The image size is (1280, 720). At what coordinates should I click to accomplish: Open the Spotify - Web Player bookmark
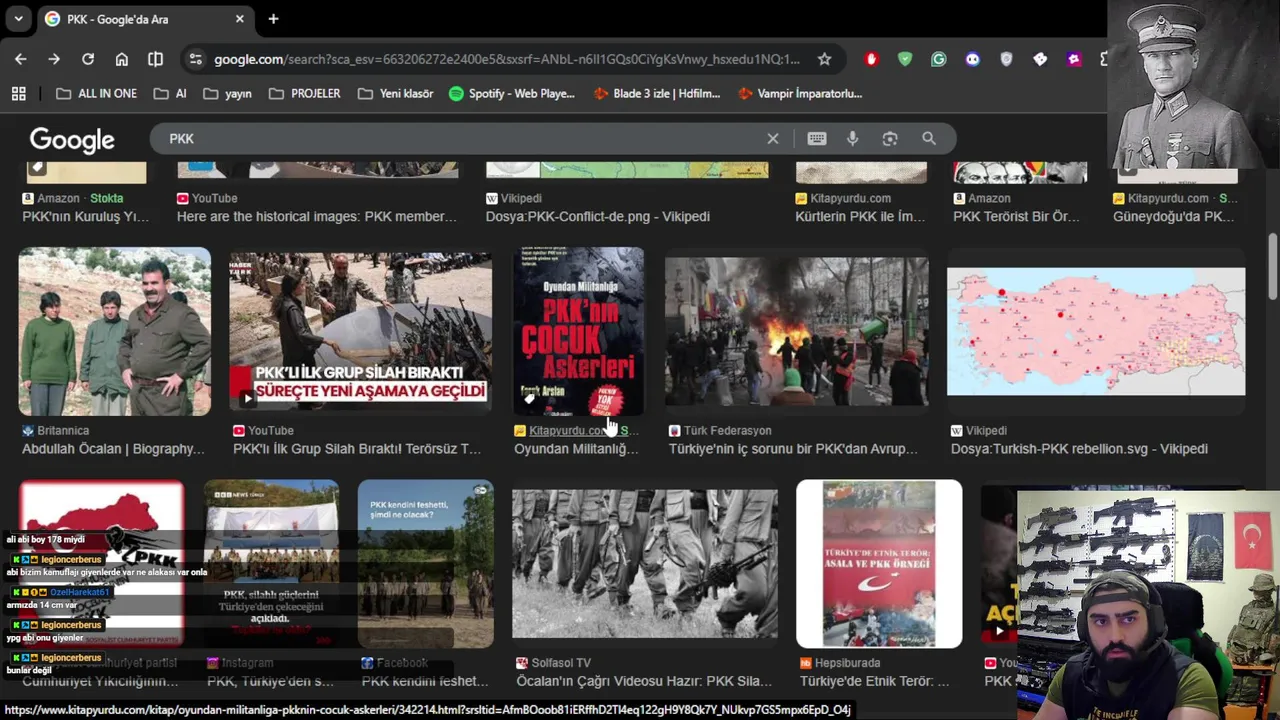512,93
